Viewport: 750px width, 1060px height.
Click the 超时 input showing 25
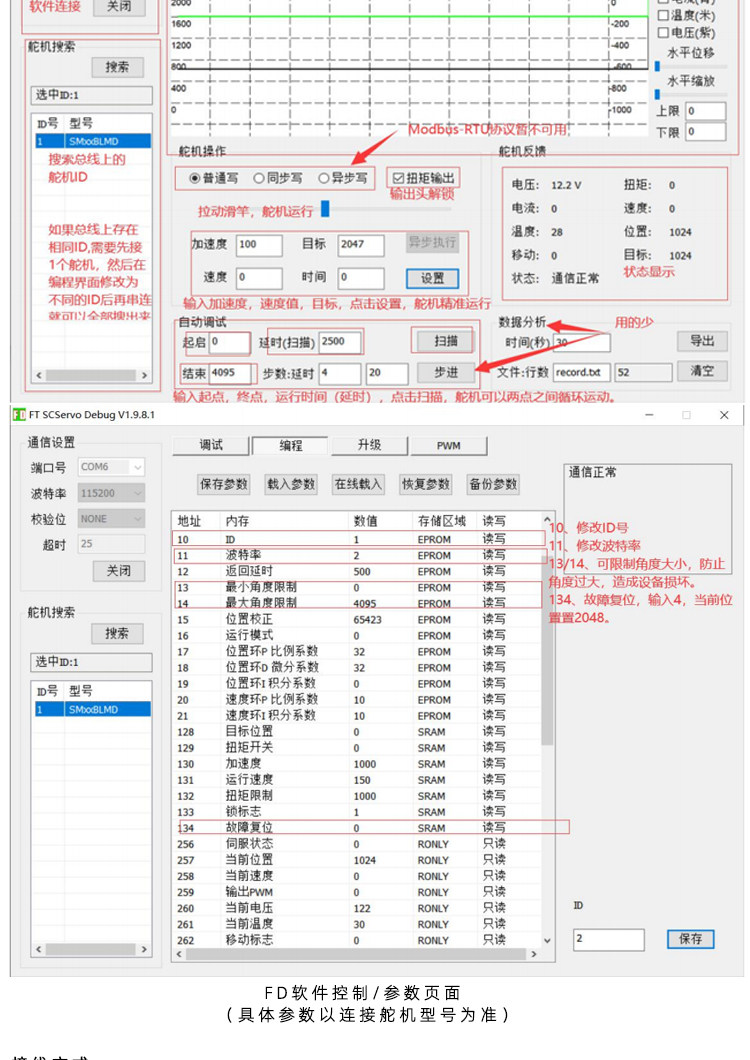point(112,544)
